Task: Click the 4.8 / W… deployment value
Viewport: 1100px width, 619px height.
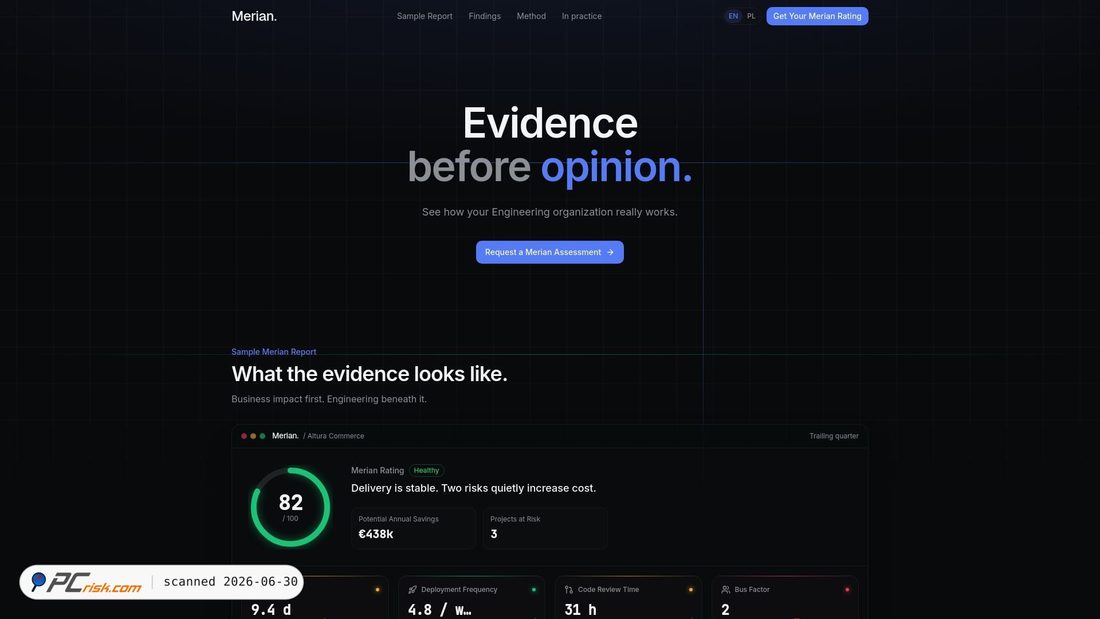Action: click(440, 609)
